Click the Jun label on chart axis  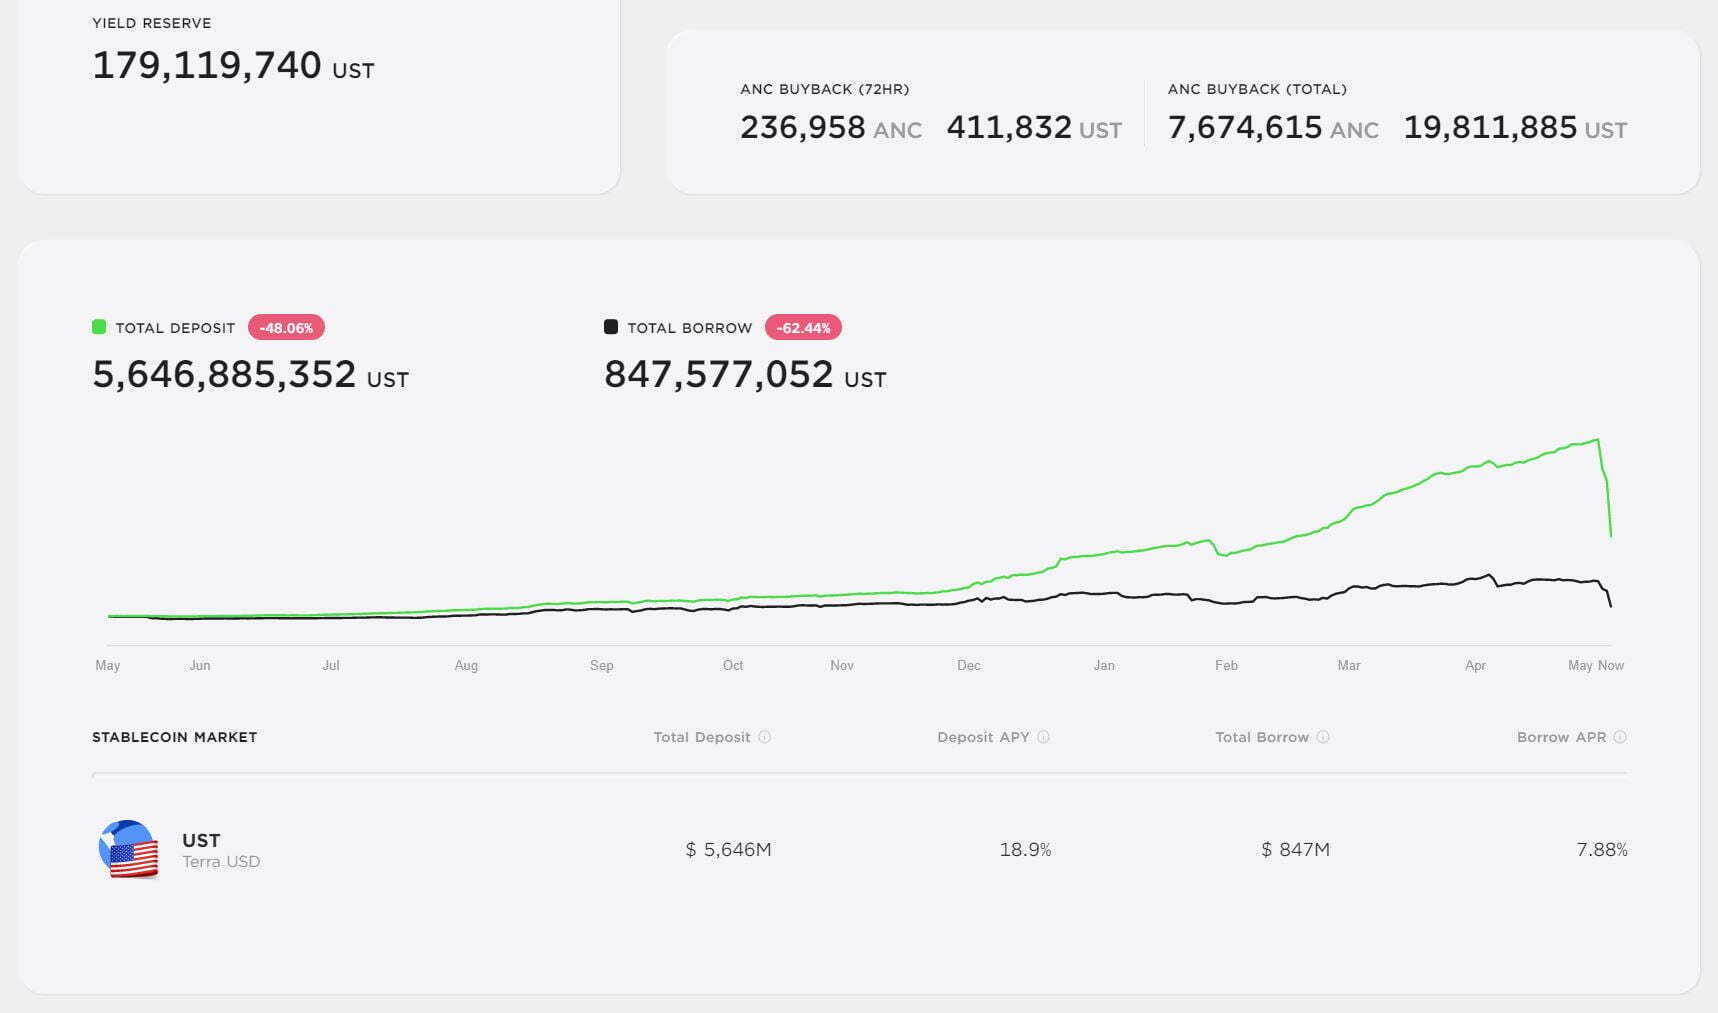click(x=200, y=665)
